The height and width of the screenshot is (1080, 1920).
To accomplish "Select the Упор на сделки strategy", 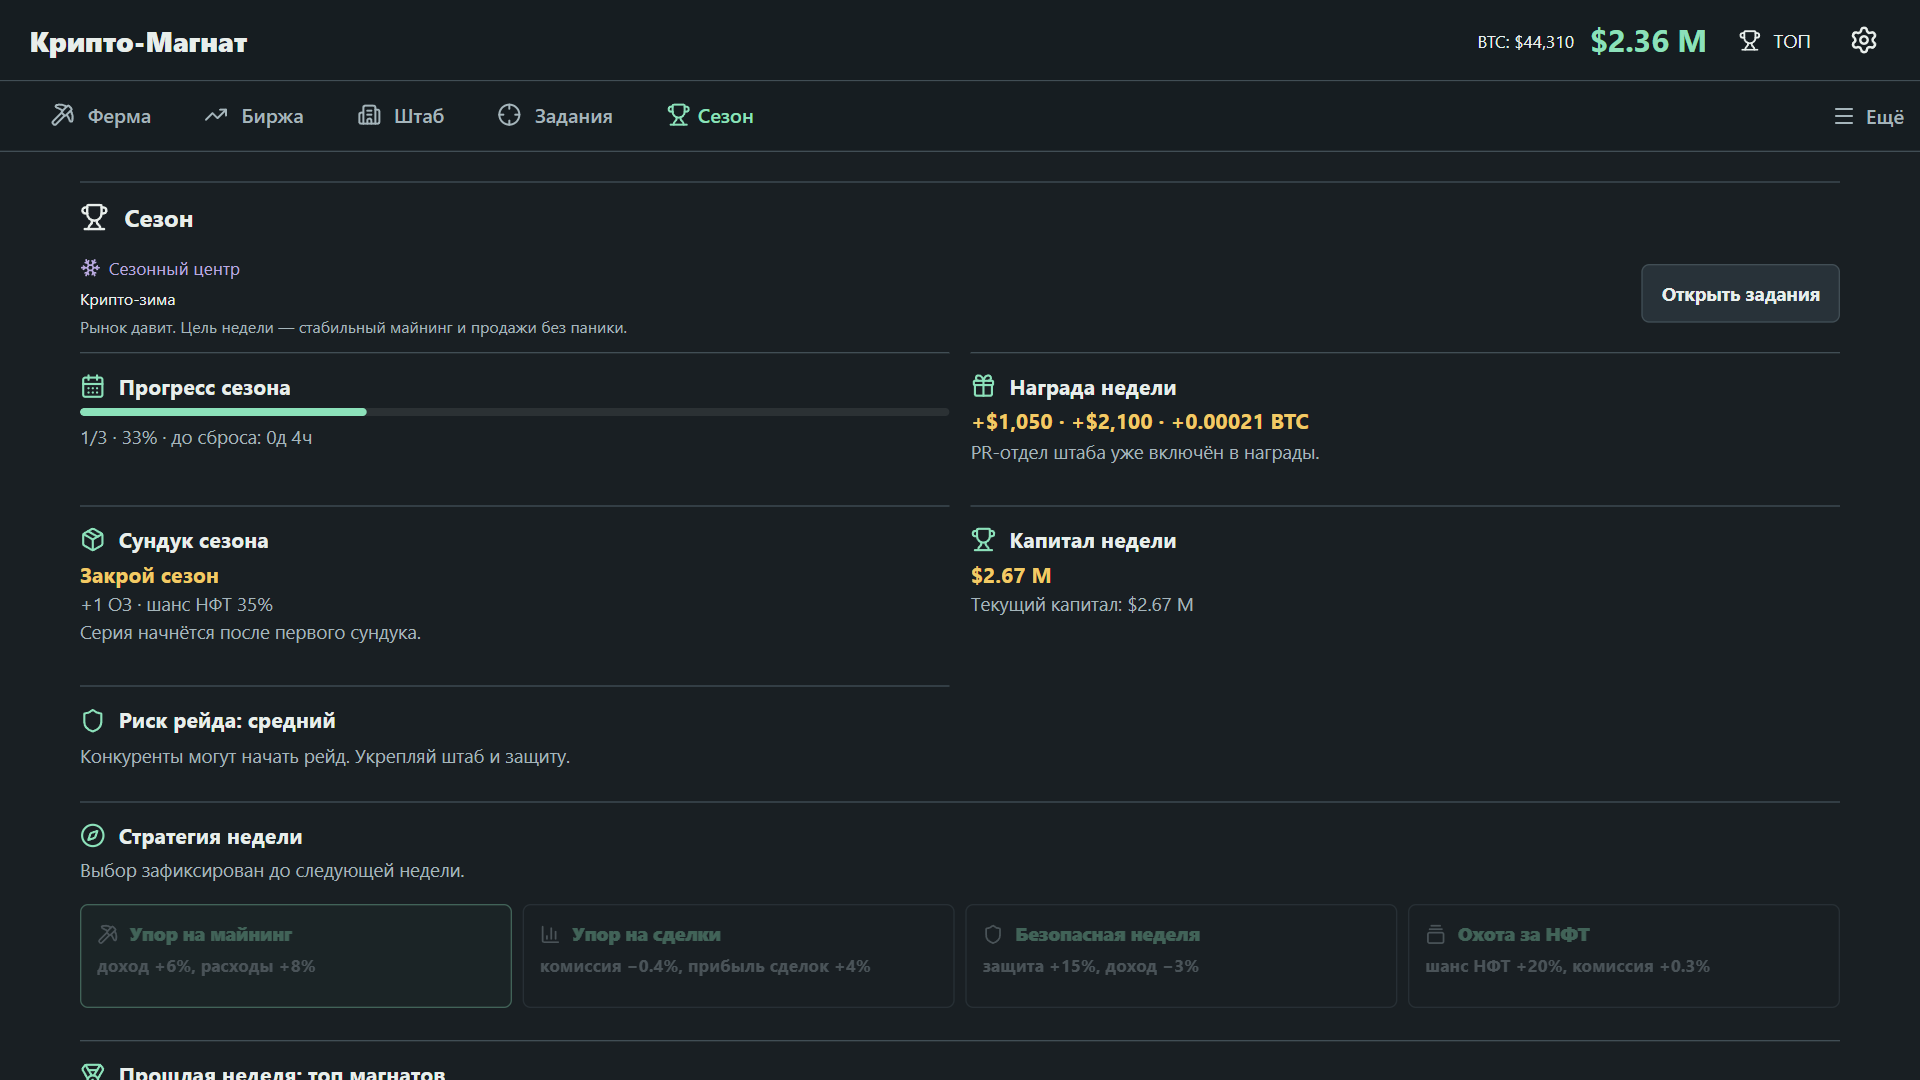I will [x=738, y=956].
